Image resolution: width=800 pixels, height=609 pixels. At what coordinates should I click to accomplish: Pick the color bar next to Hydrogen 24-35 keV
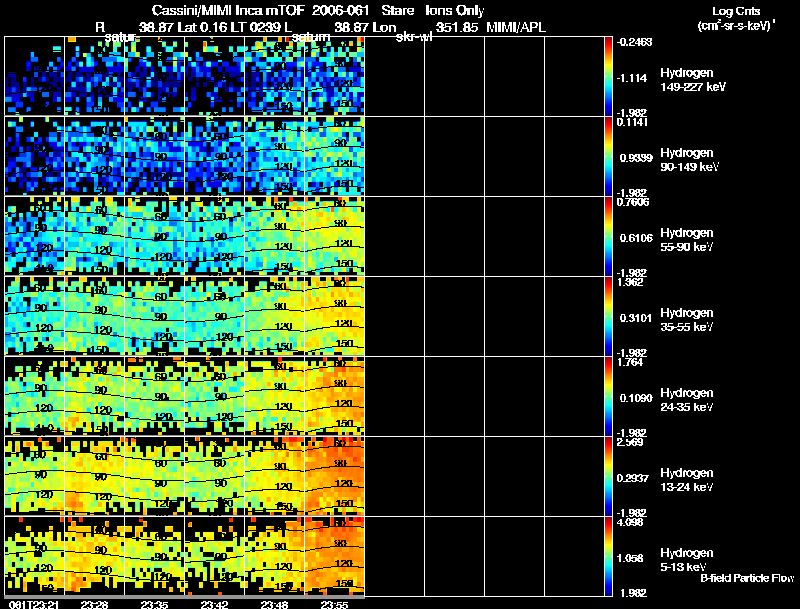(x=609, y=396)
